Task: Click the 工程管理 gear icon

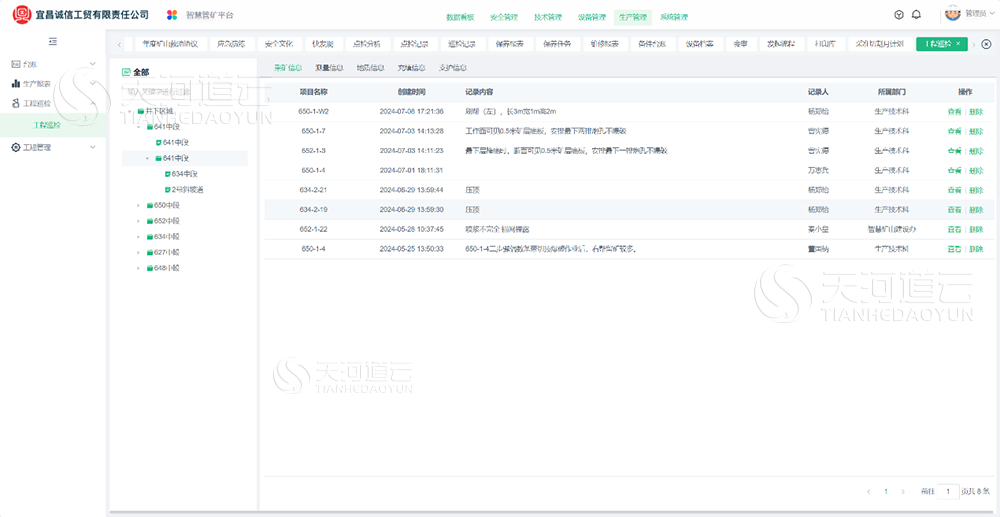Action: tap(16, 147)
